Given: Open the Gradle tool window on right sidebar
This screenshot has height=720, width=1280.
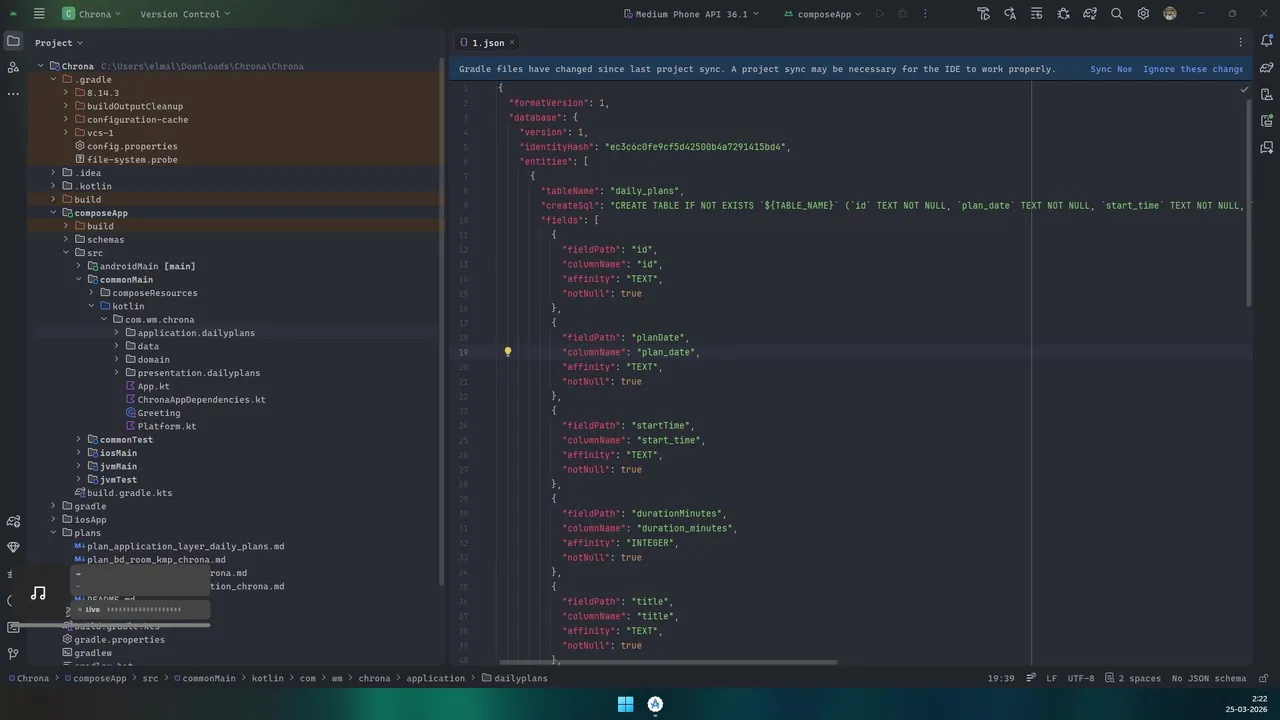Looking at the screenshot, I should (x=1267, y=68).
